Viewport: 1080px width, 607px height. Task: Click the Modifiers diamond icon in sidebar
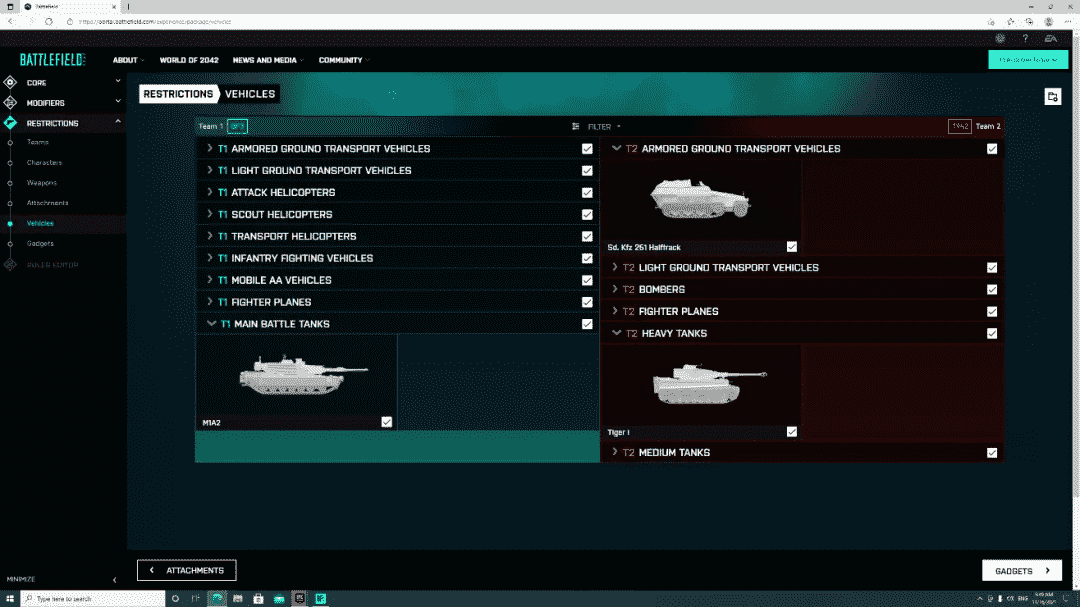pyautogui.click(x=10, y=103)
